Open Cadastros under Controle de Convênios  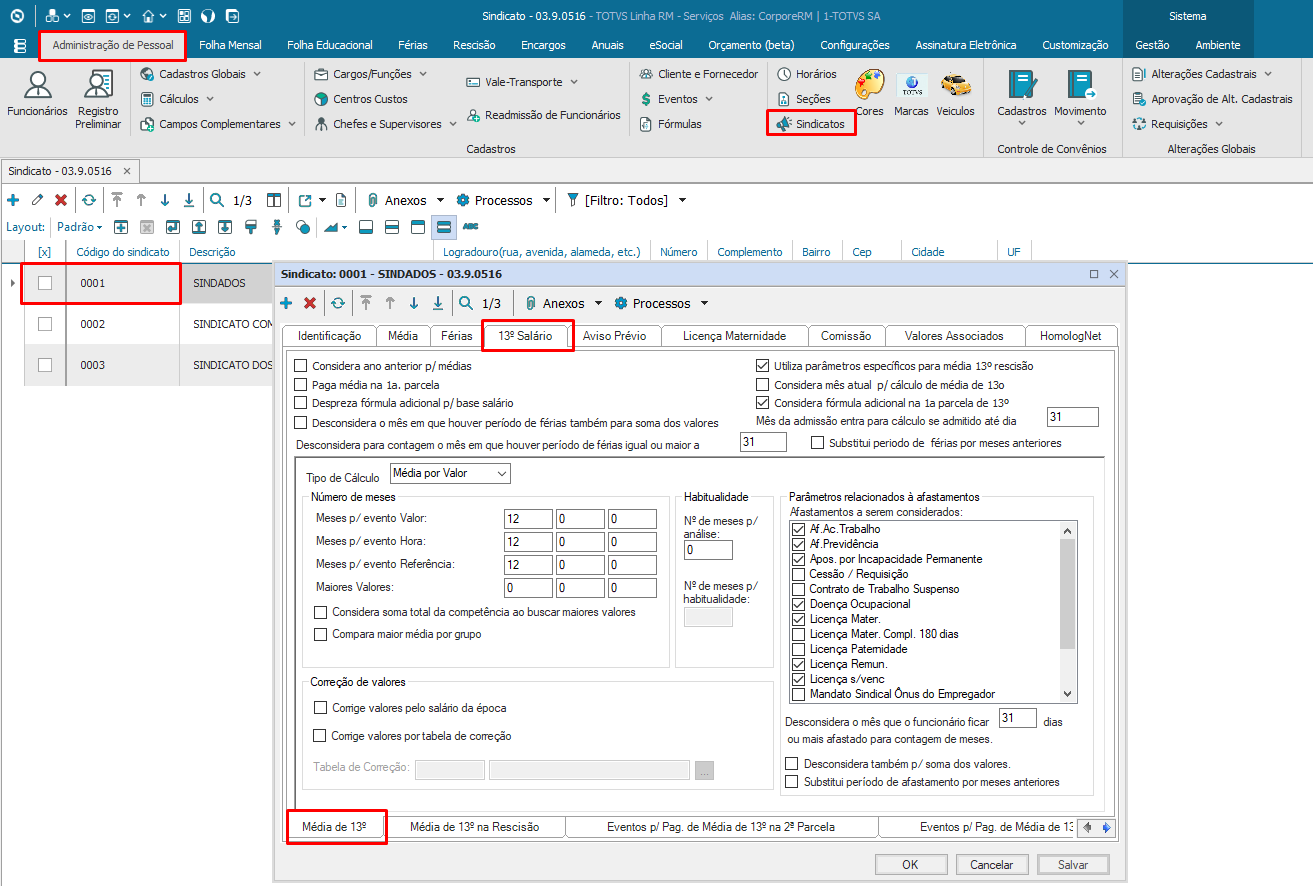(1022, 97)
